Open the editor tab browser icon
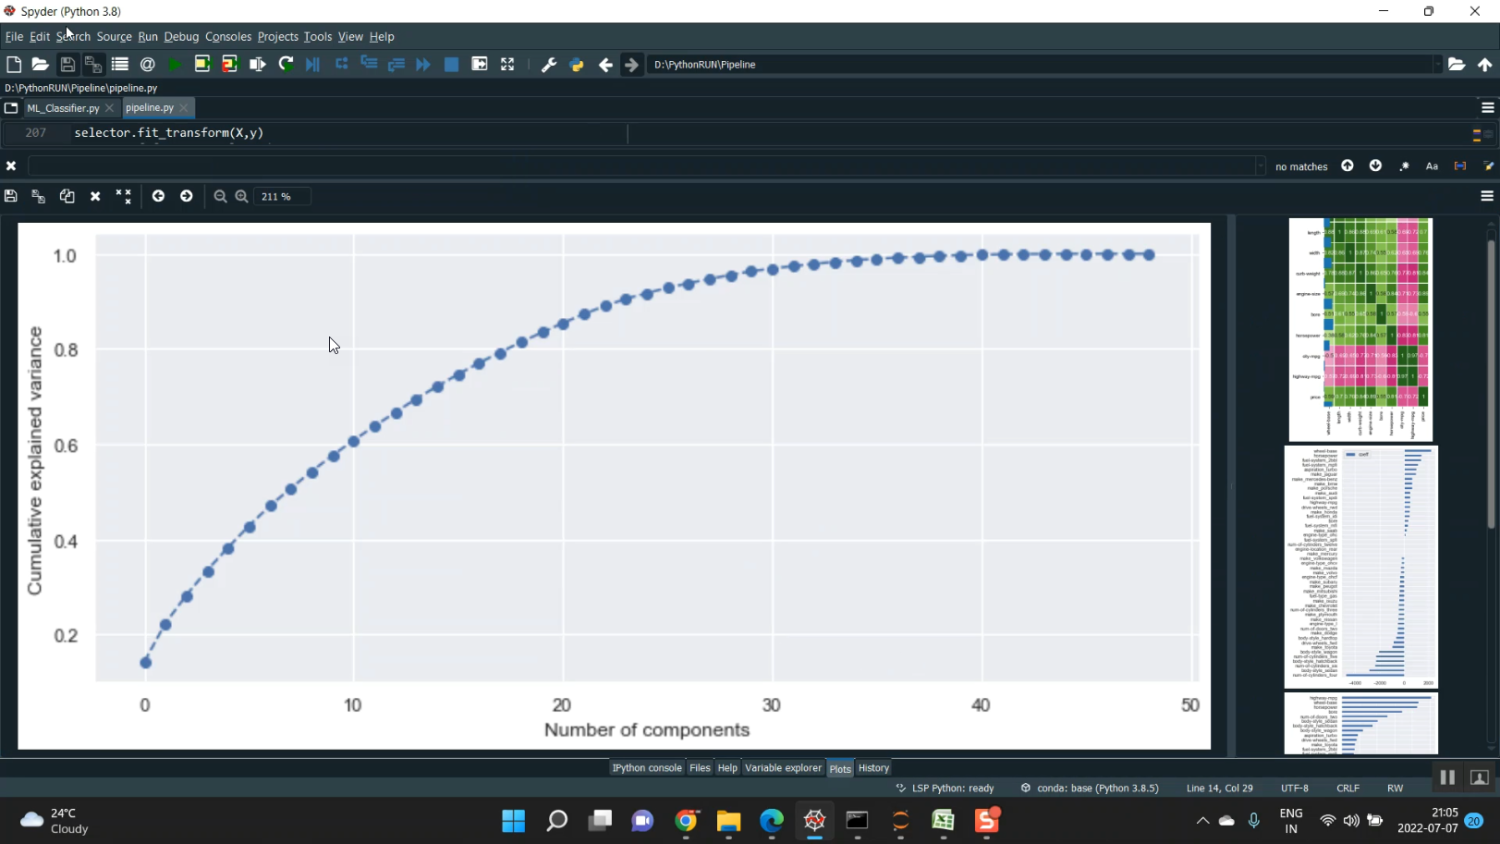The image size is (1500, 844). point(11,108)
